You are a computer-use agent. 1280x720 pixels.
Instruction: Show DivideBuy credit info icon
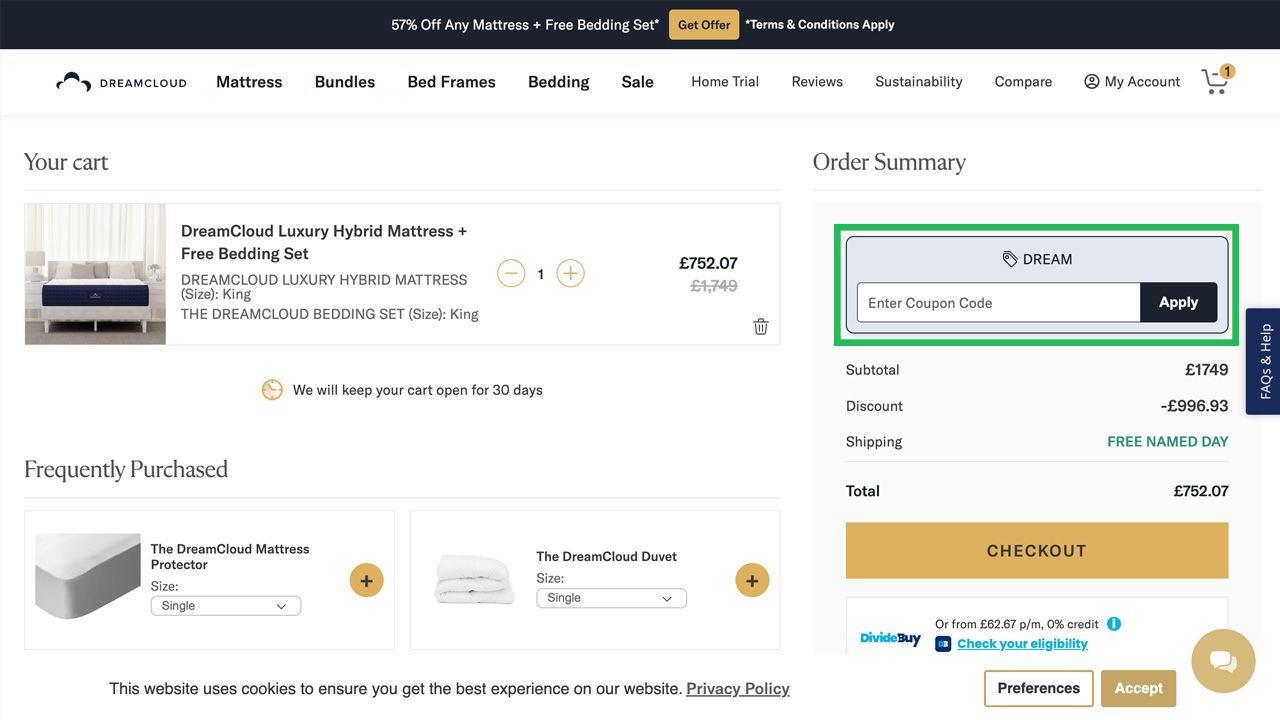click(x=1114, y=624)
